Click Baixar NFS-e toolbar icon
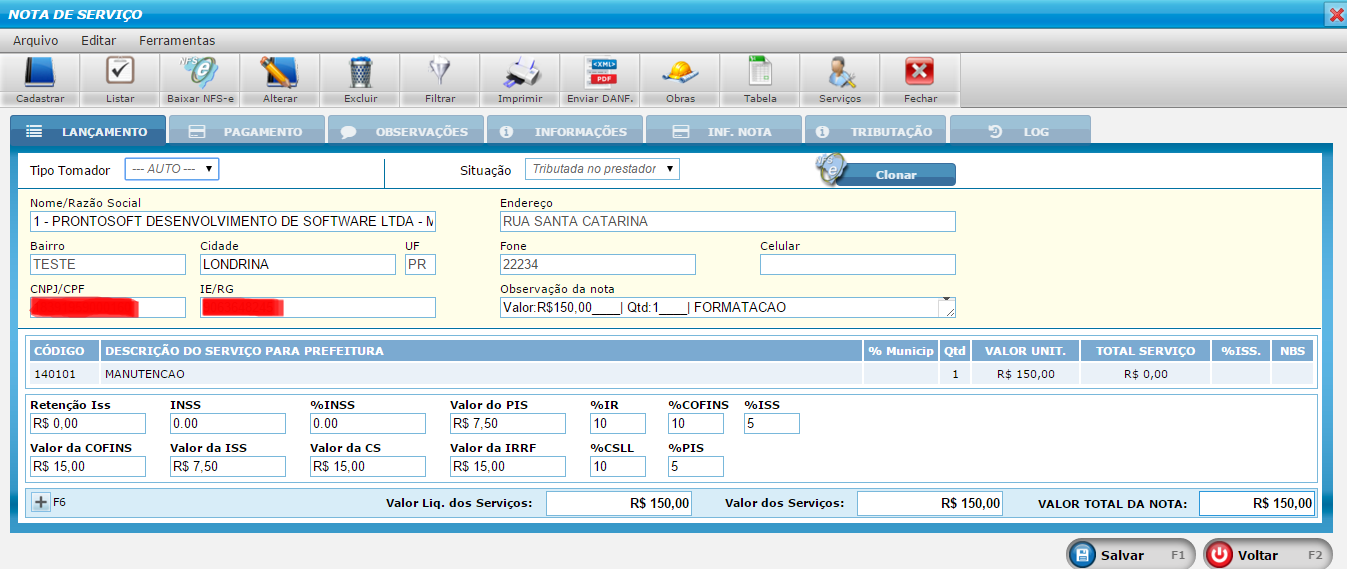1347x569 pixels. pos(200,74)
